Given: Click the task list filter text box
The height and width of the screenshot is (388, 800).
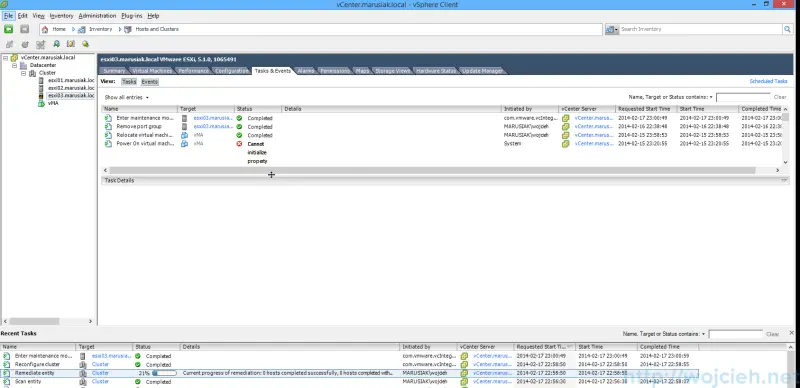Looking at the screenshot, I should point(743,97).
